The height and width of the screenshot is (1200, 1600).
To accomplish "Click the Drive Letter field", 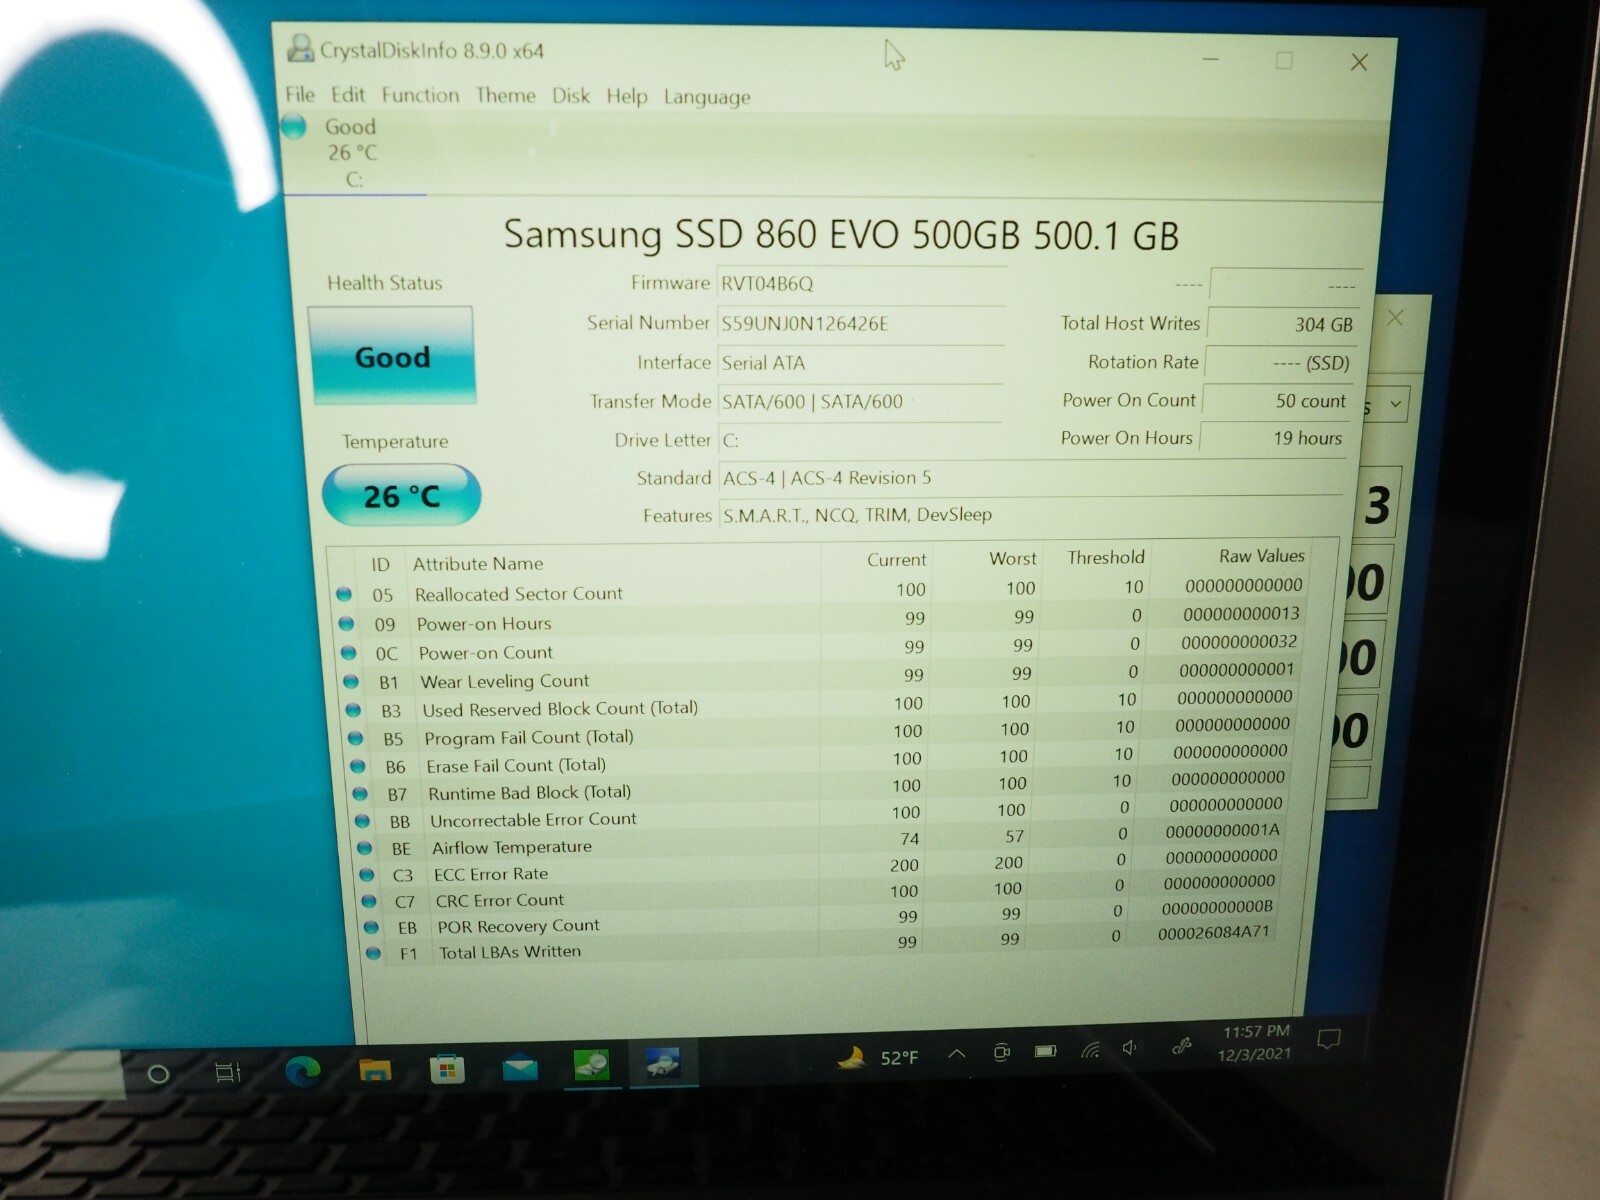I will click(861, 440).
